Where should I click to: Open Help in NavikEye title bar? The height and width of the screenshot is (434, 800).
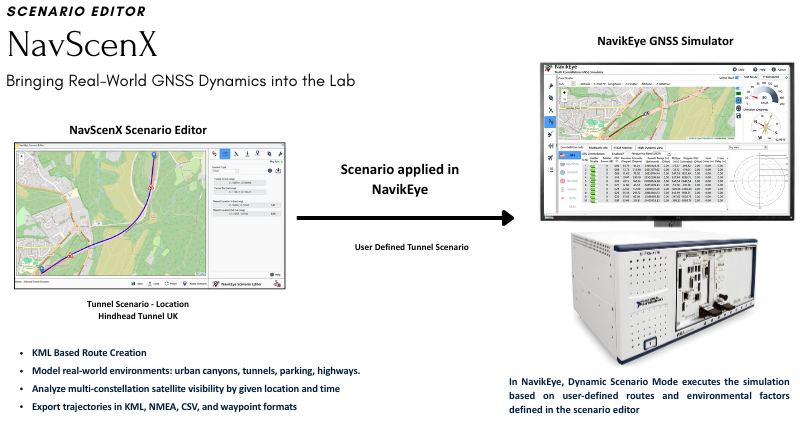[760, 69]
